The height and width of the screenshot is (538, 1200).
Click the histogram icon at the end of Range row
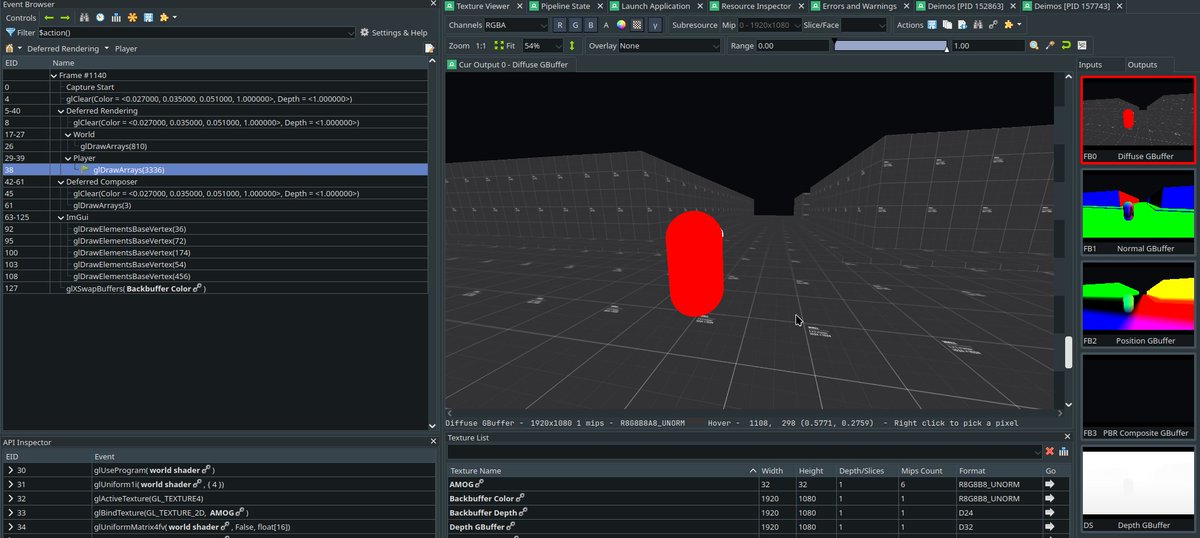pos(1082,46)
